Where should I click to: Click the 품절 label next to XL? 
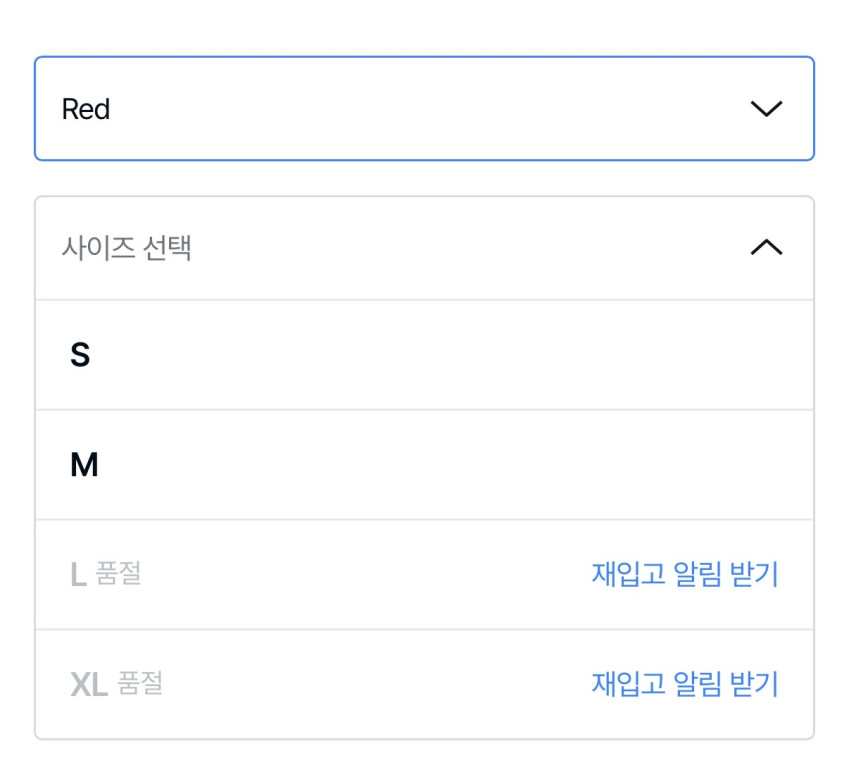pyautogui.click(x=140, y=685)
